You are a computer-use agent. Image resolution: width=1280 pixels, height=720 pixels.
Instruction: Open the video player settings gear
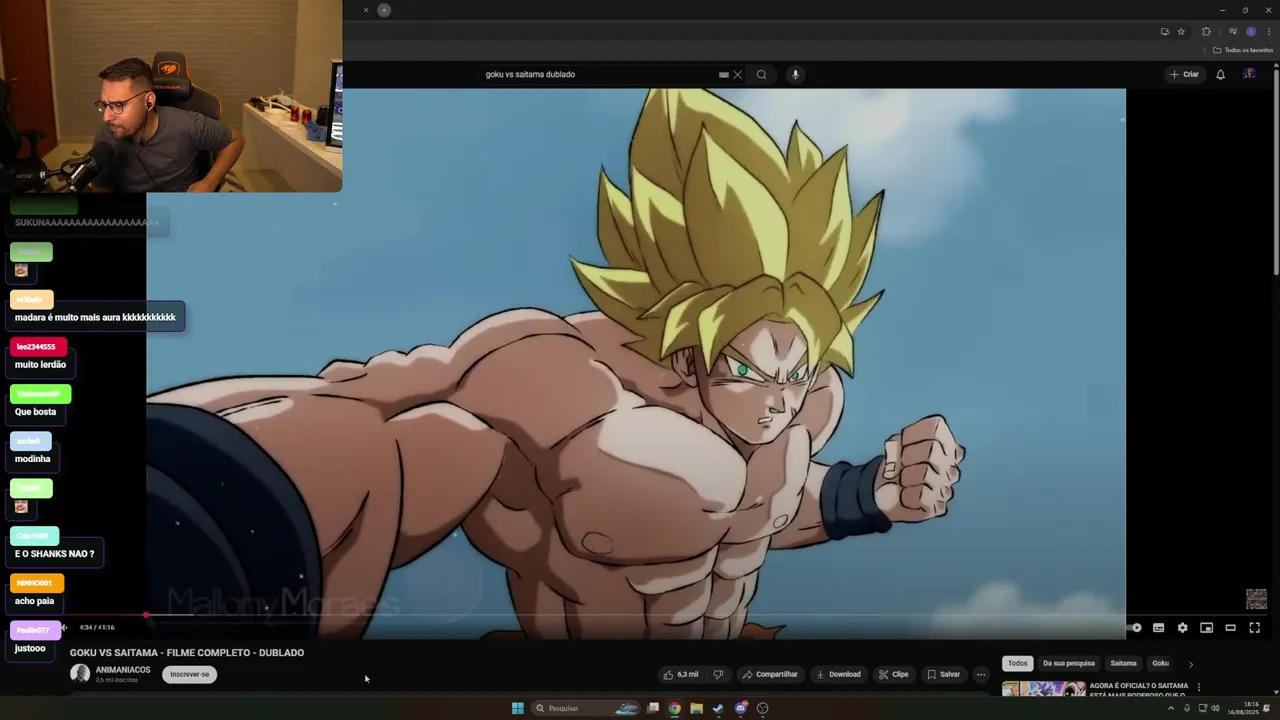pyautogui.click(x=1182, y=628)
